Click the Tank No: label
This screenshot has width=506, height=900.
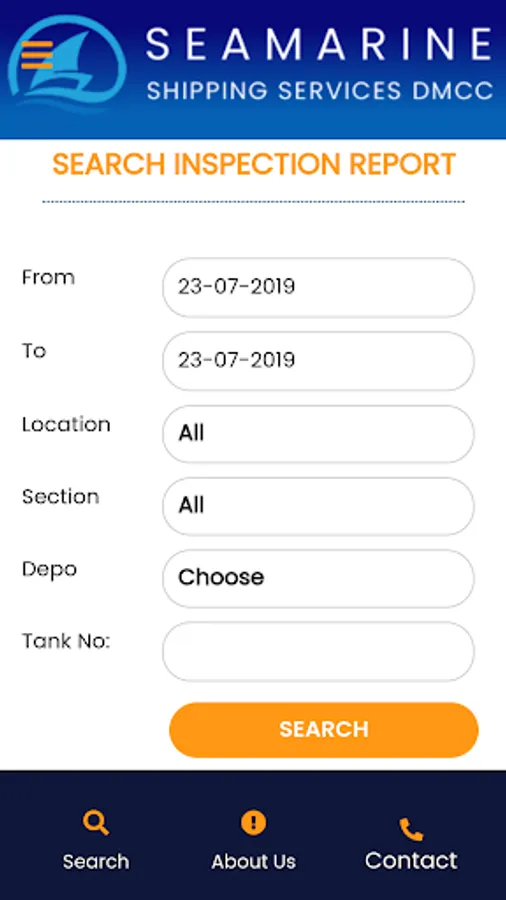click(66, 641)
